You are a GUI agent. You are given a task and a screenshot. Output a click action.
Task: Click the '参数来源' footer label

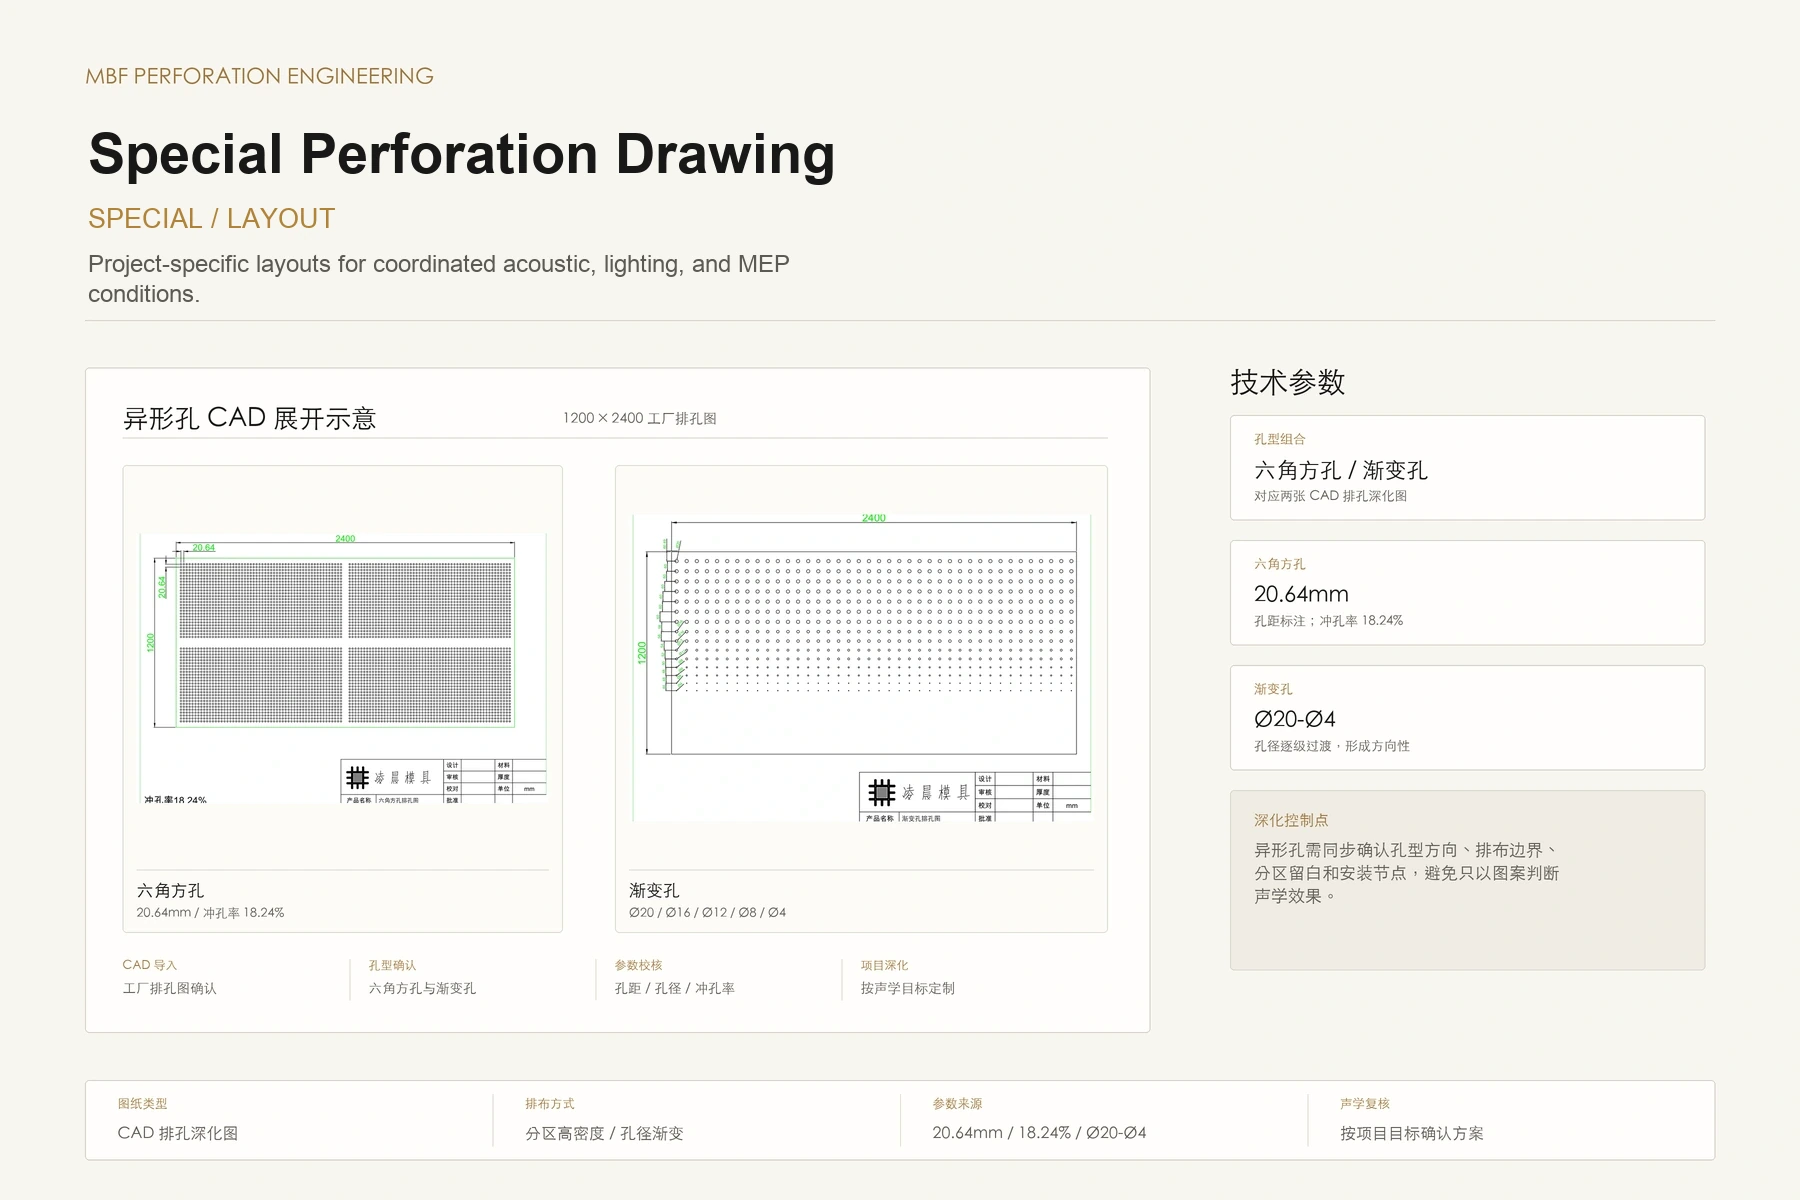coord(957,1104)
